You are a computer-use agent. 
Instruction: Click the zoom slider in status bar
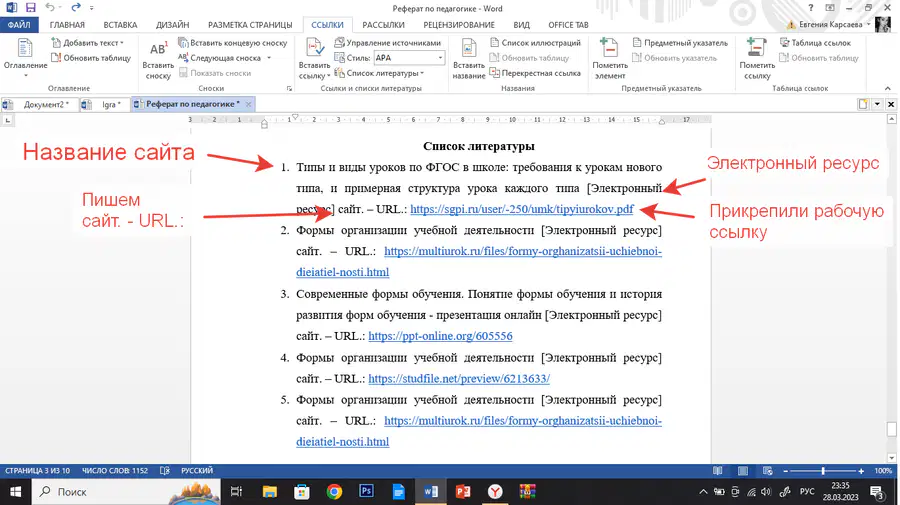pyautogui.click(x=823, y=471)
